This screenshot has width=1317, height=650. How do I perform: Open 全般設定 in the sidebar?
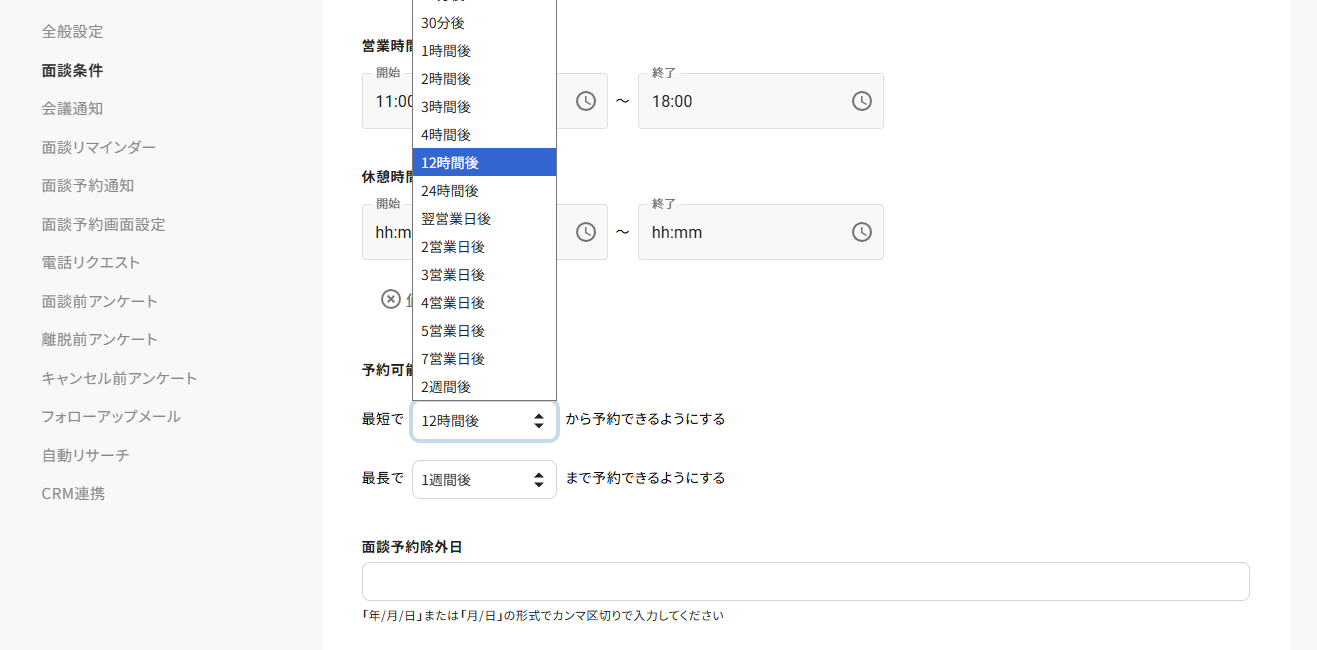click(72, 31)
